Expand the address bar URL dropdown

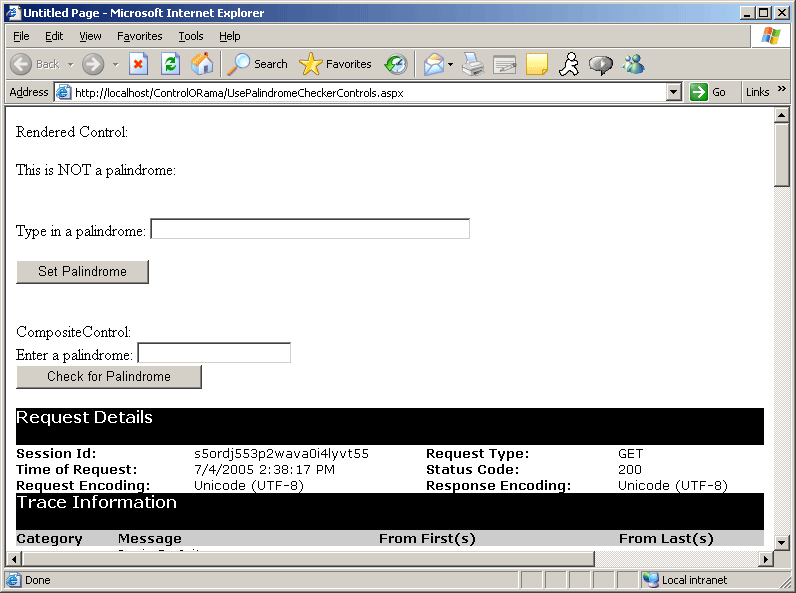click(673, 92)
